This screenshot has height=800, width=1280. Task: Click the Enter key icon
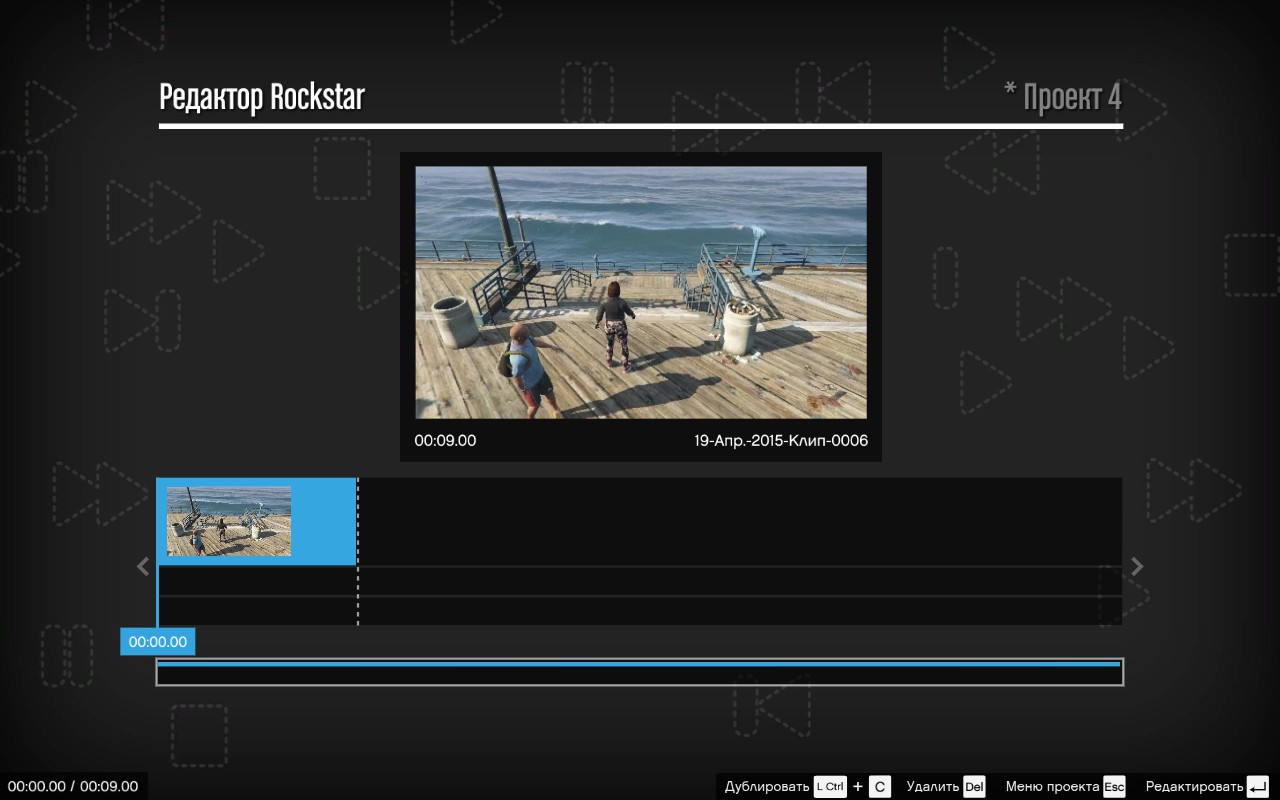(1258, 787)
